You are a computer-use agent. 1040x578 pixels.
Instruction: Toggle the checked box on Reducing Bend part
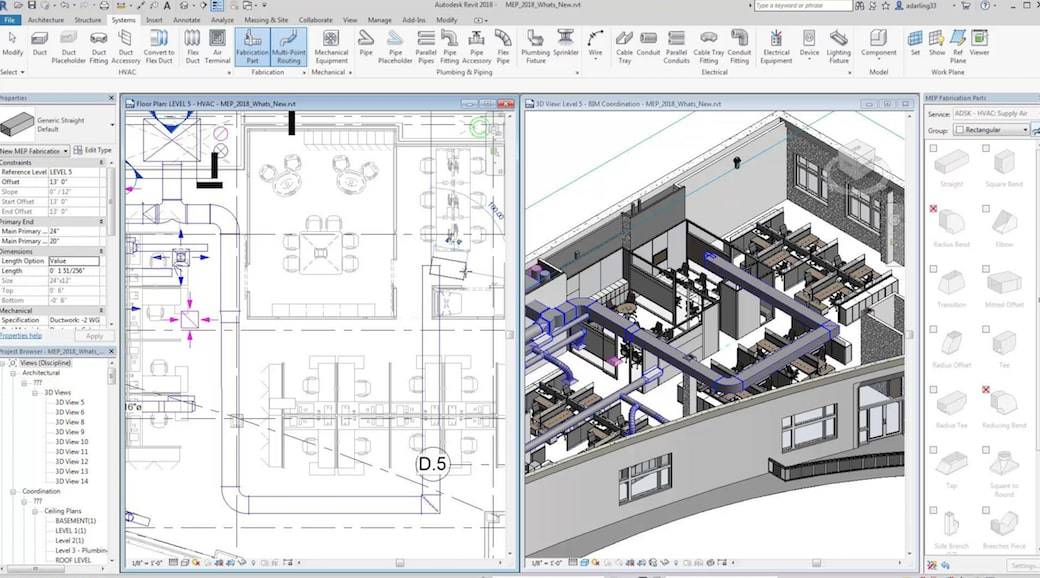coord(986,390)
